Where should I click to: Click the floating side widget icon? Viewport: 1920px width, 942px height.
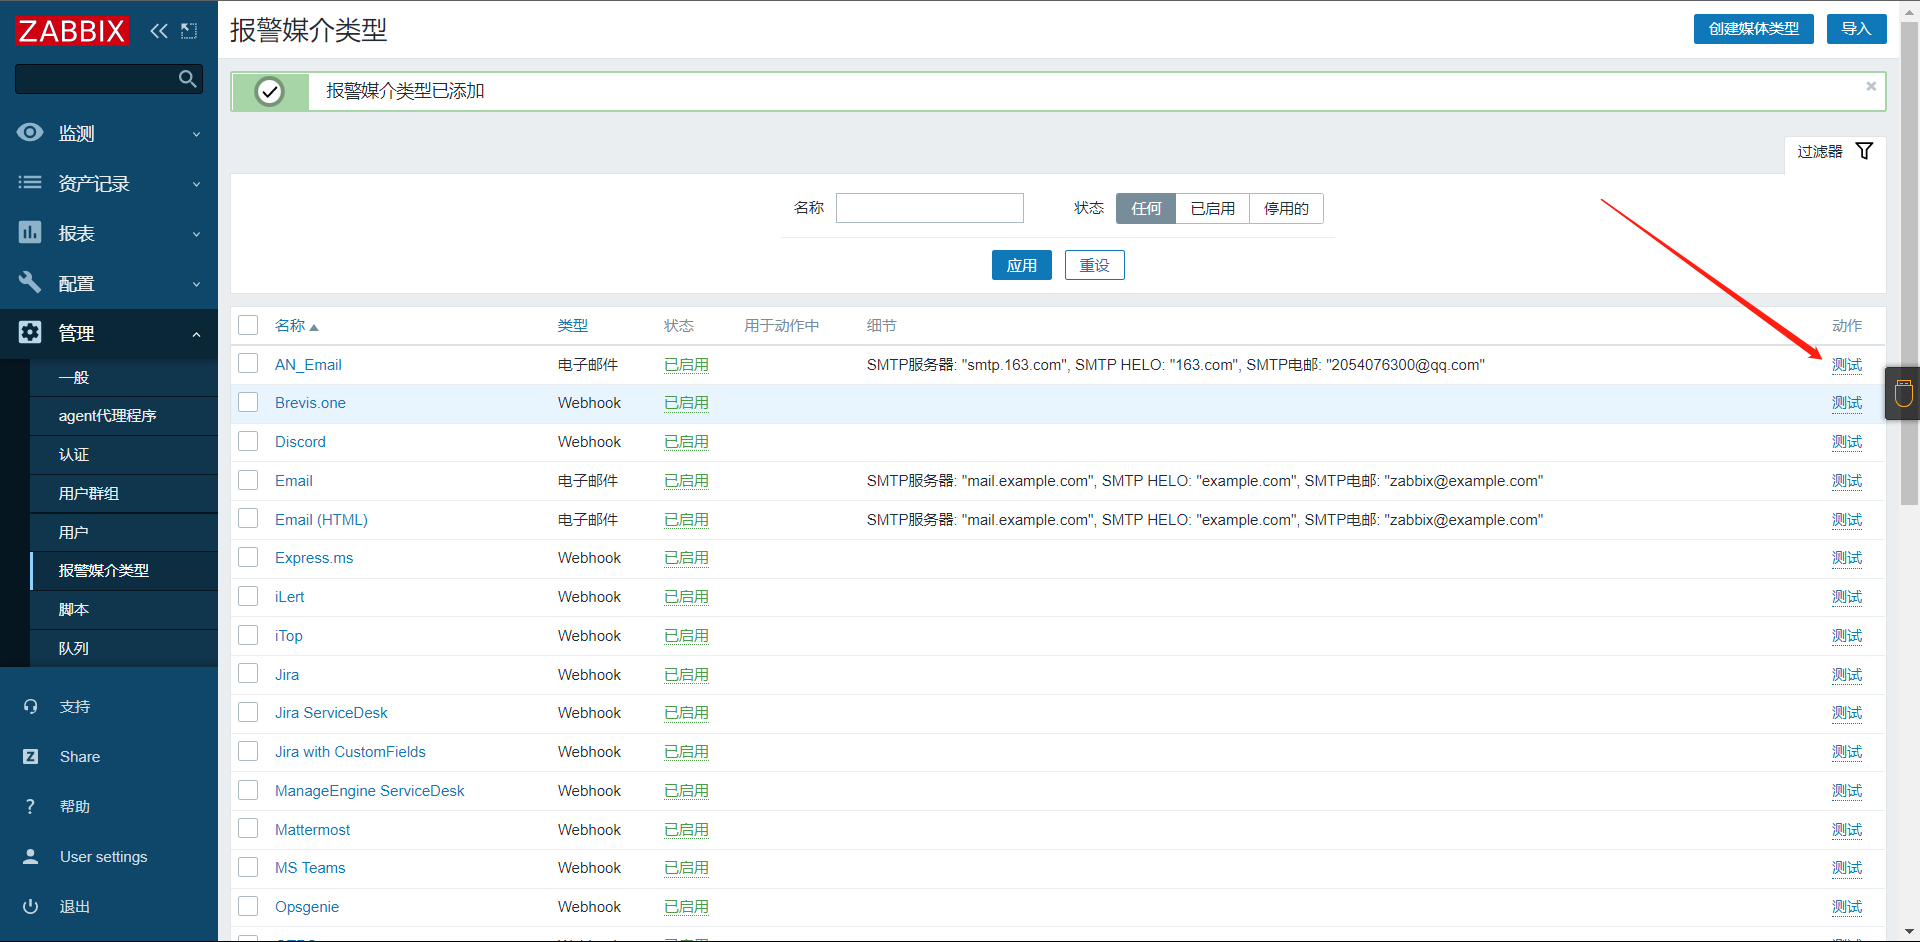pos(1903,393)
